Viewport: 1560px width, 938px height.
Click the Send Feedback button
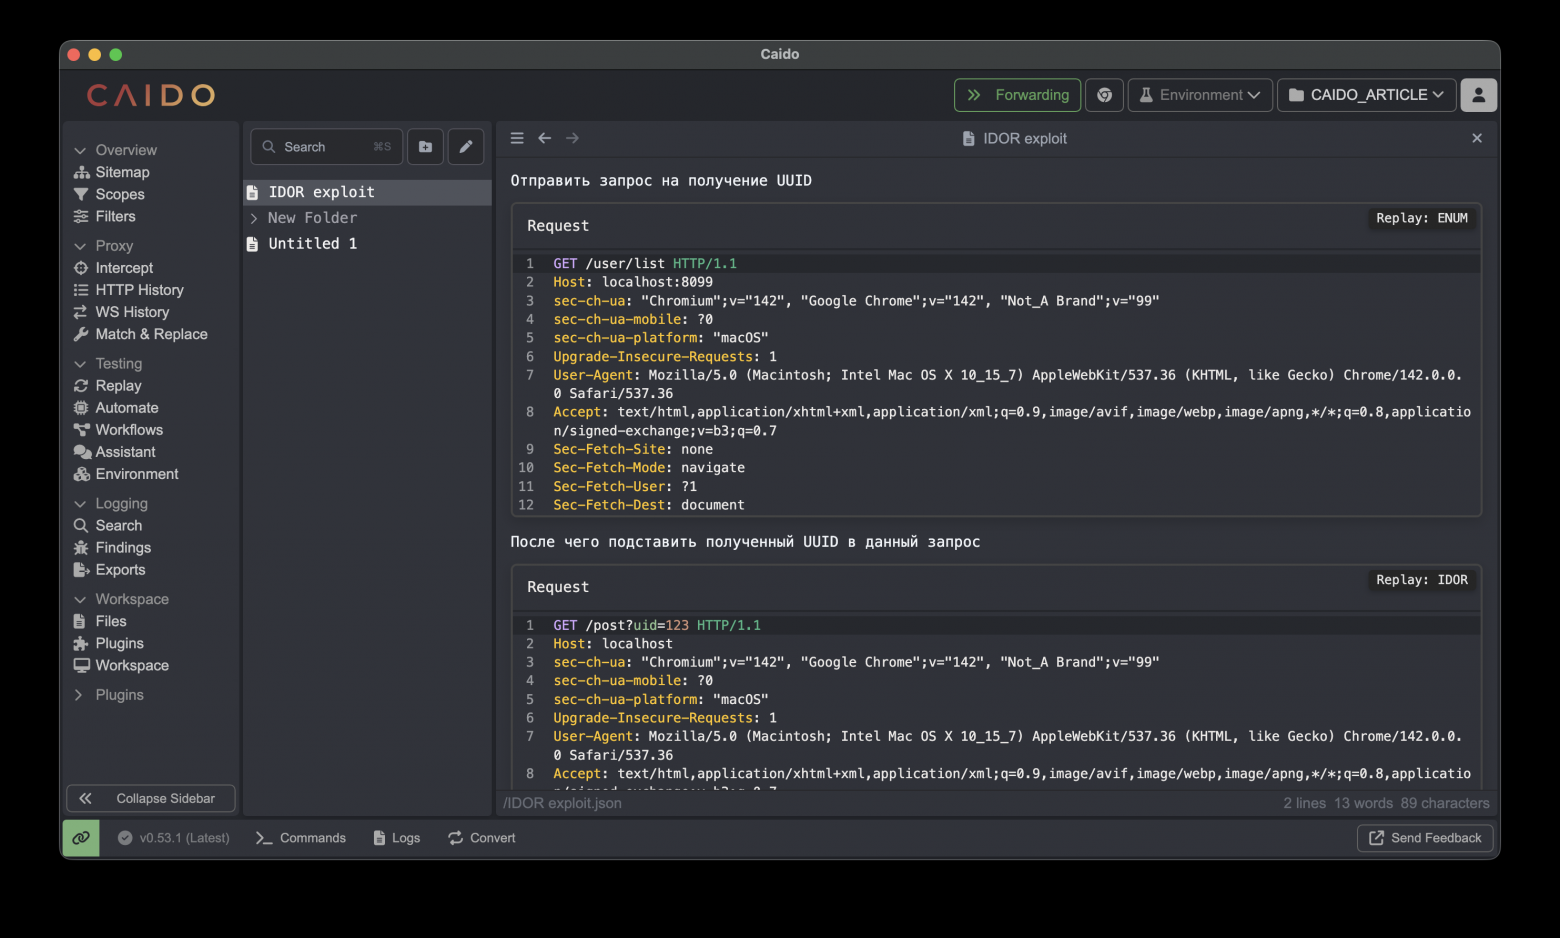[x=1425, y=838]
